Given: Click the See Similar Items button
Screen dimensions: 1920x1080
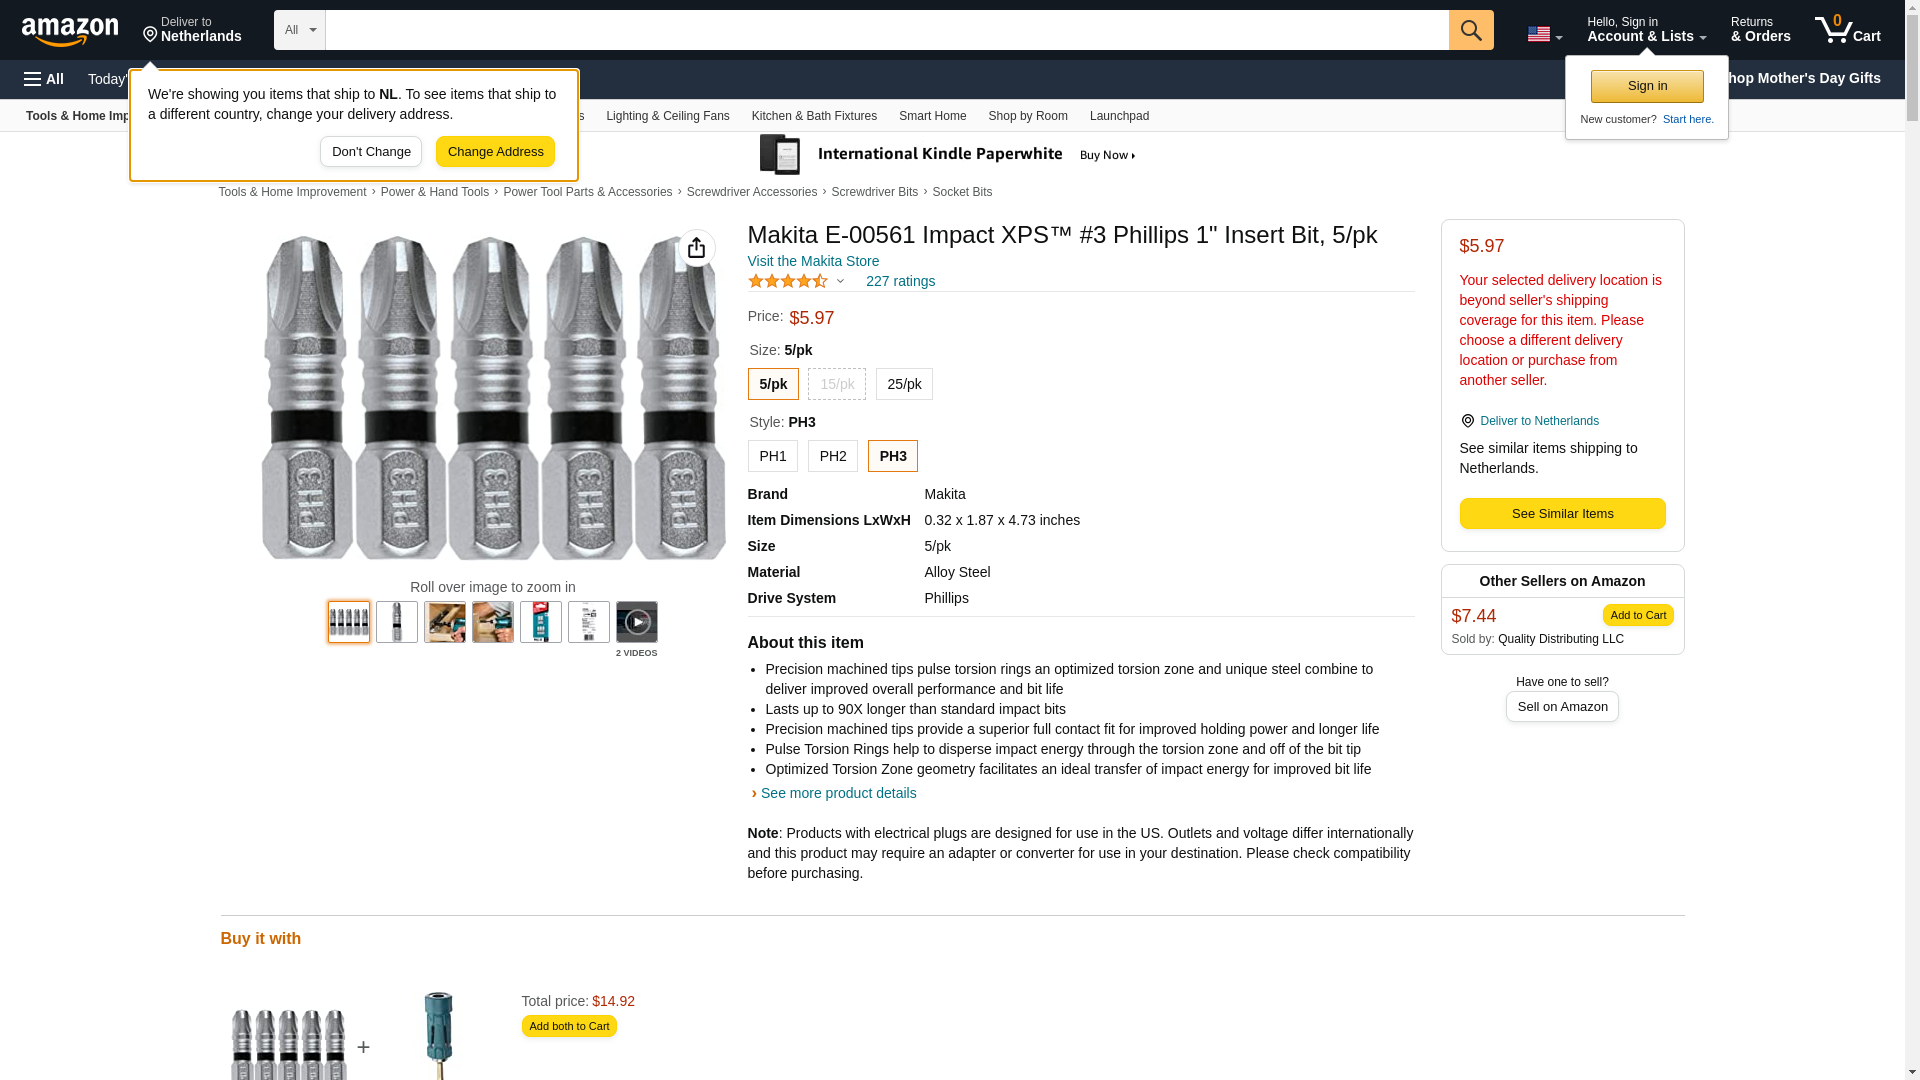Looking at the screenshot, I should point(1562,514).
